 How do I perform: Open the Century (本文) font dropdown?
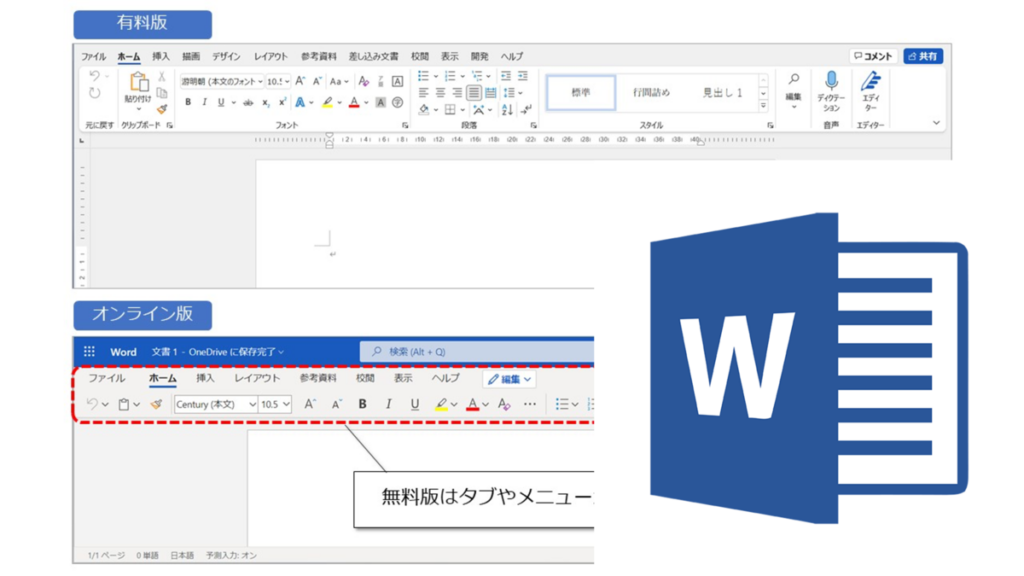(215, 404)
